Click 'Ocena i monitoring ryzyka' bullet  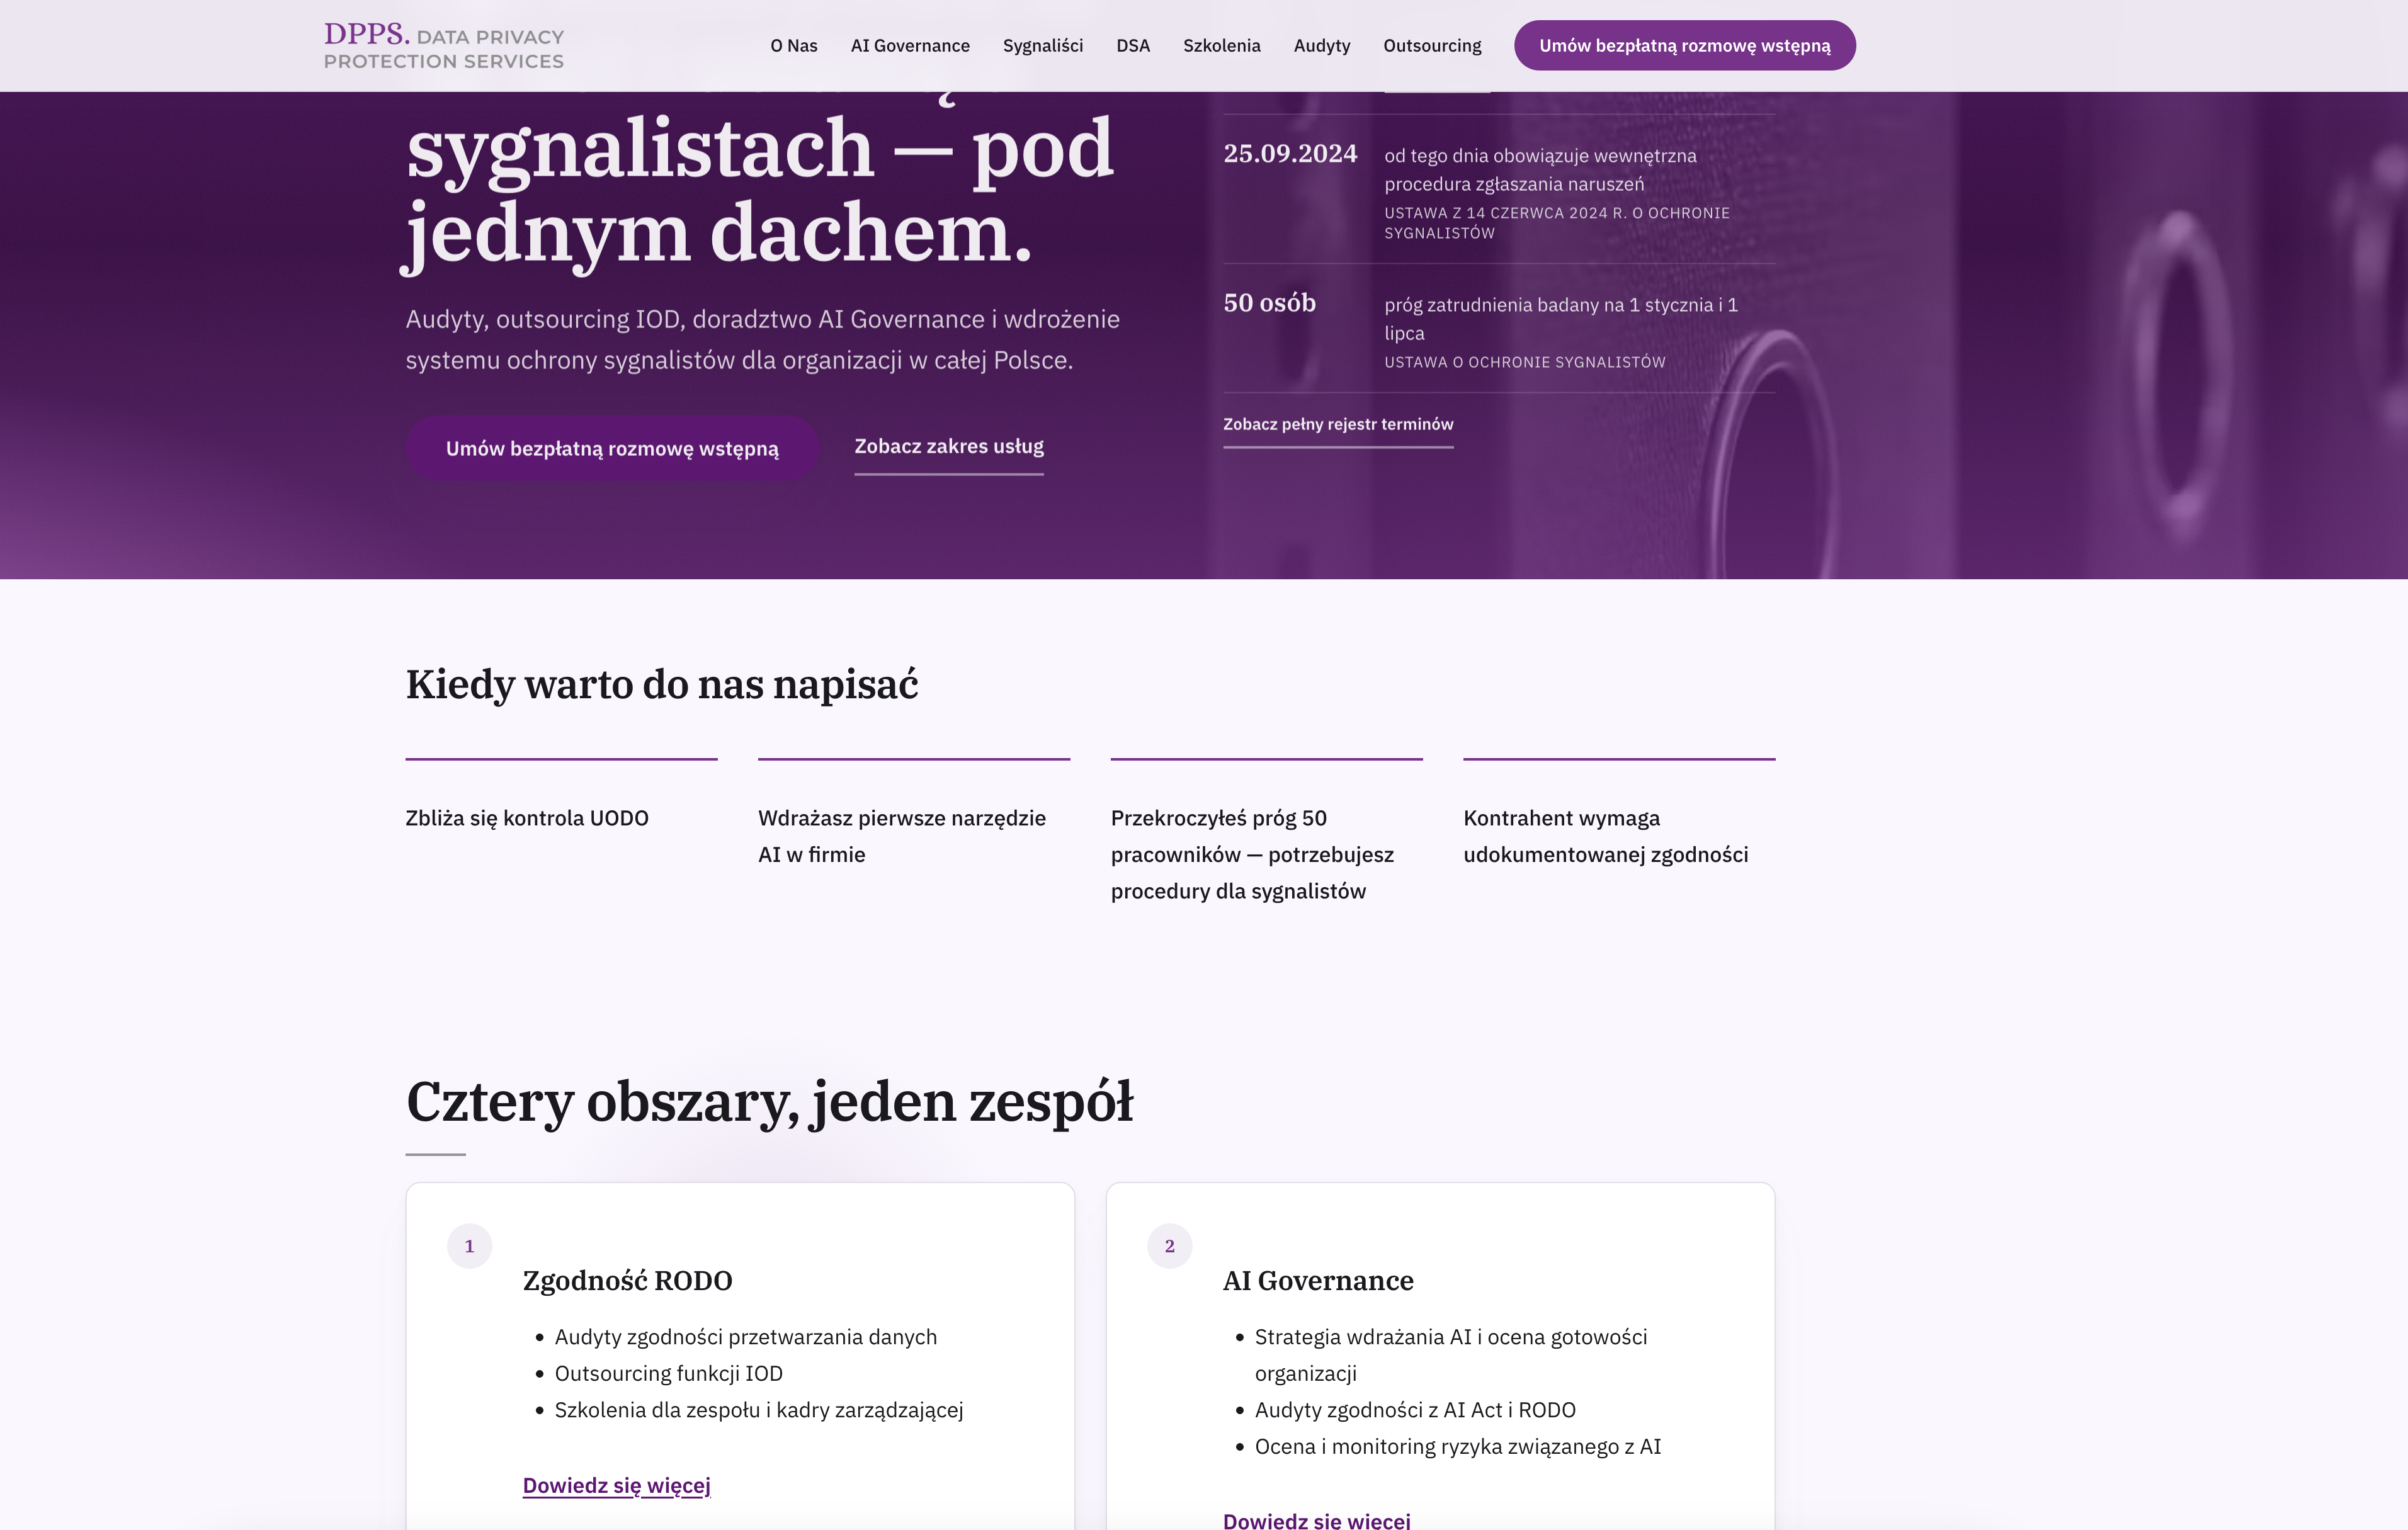tap(1458, 1447)
